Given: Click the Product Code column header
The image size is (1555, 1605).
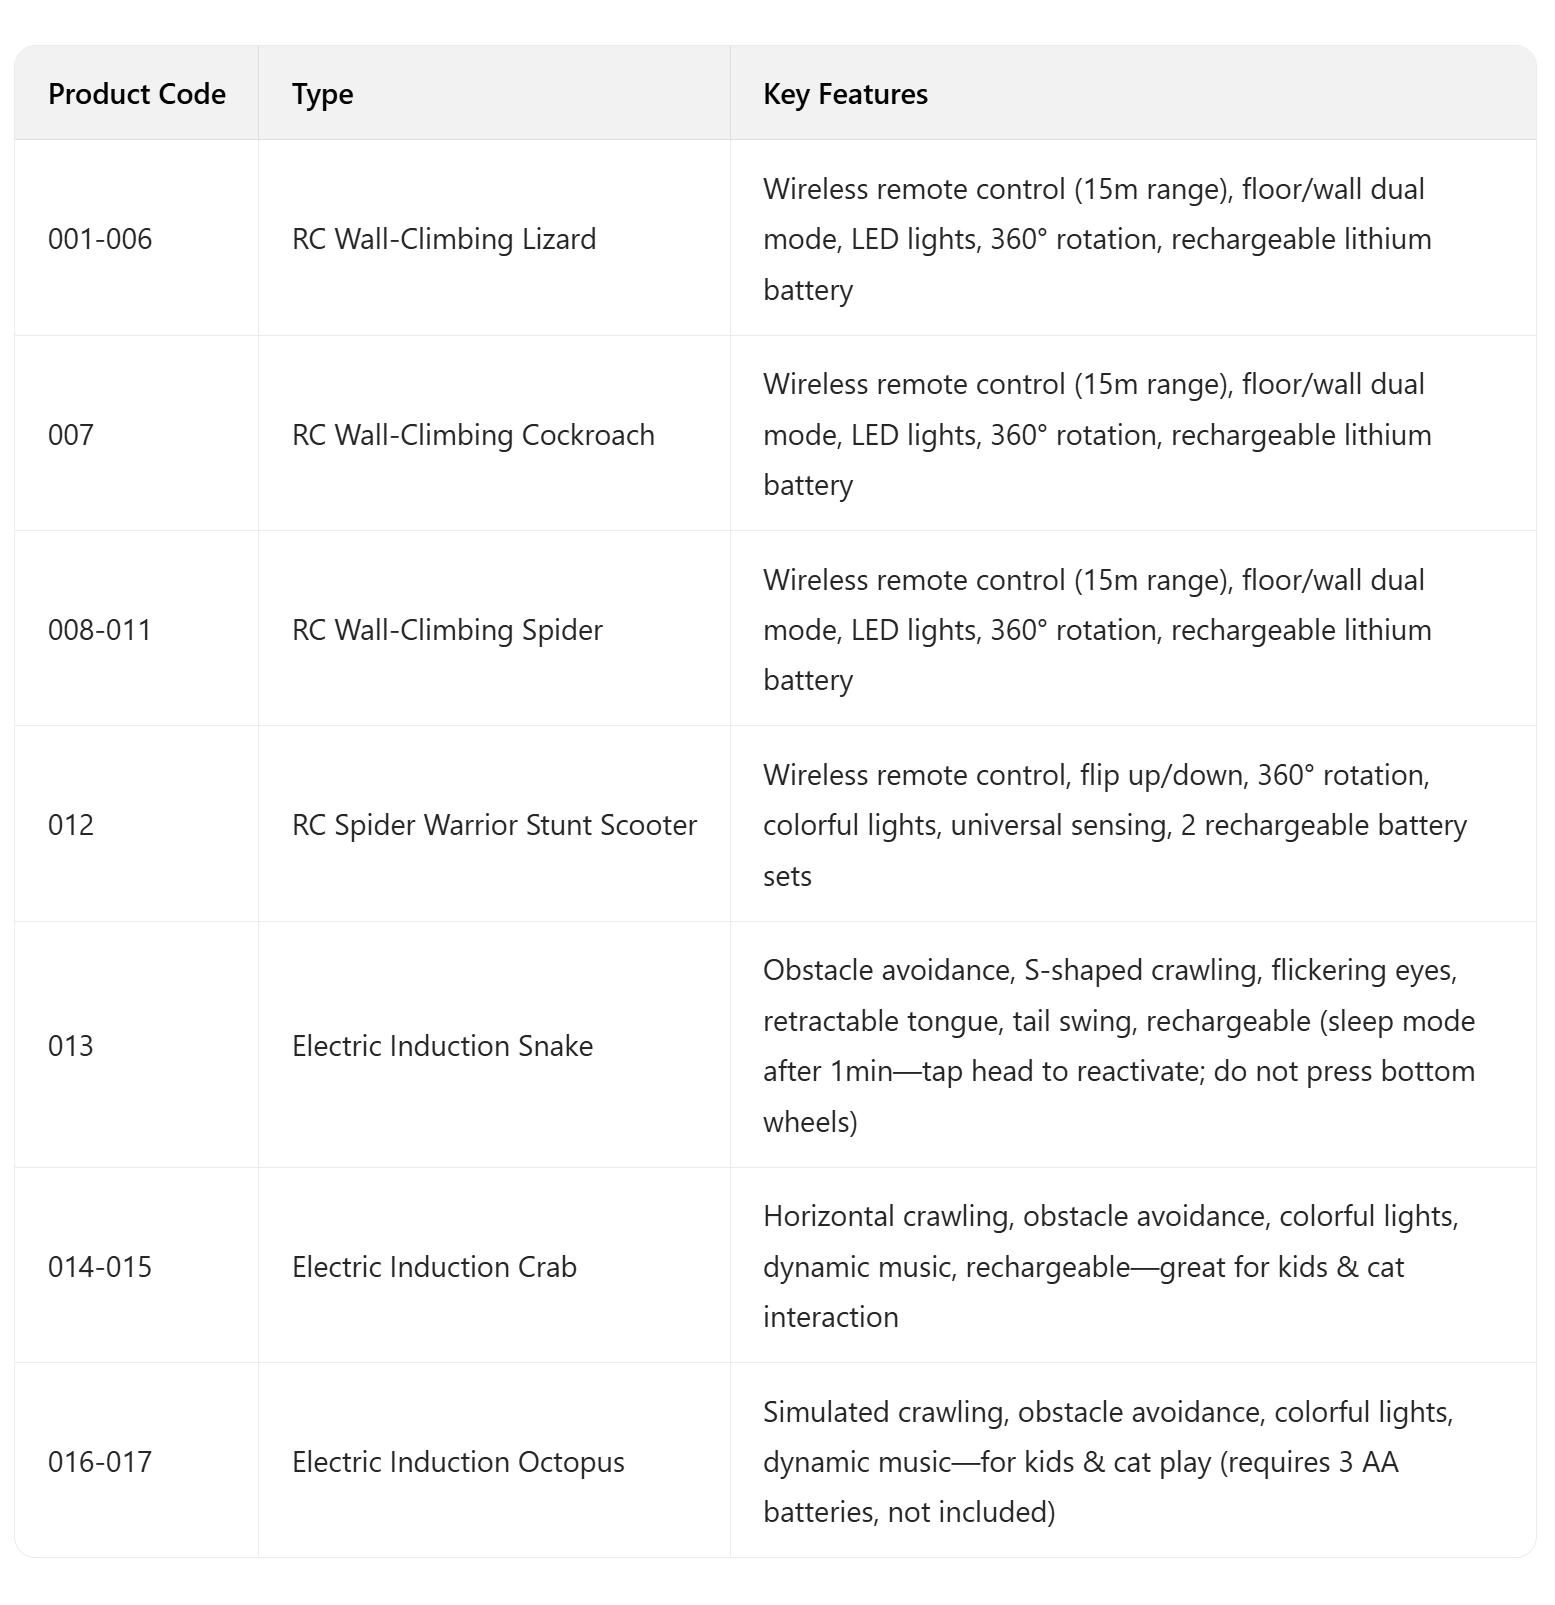Looking at the screenshot, I should 137,94.
